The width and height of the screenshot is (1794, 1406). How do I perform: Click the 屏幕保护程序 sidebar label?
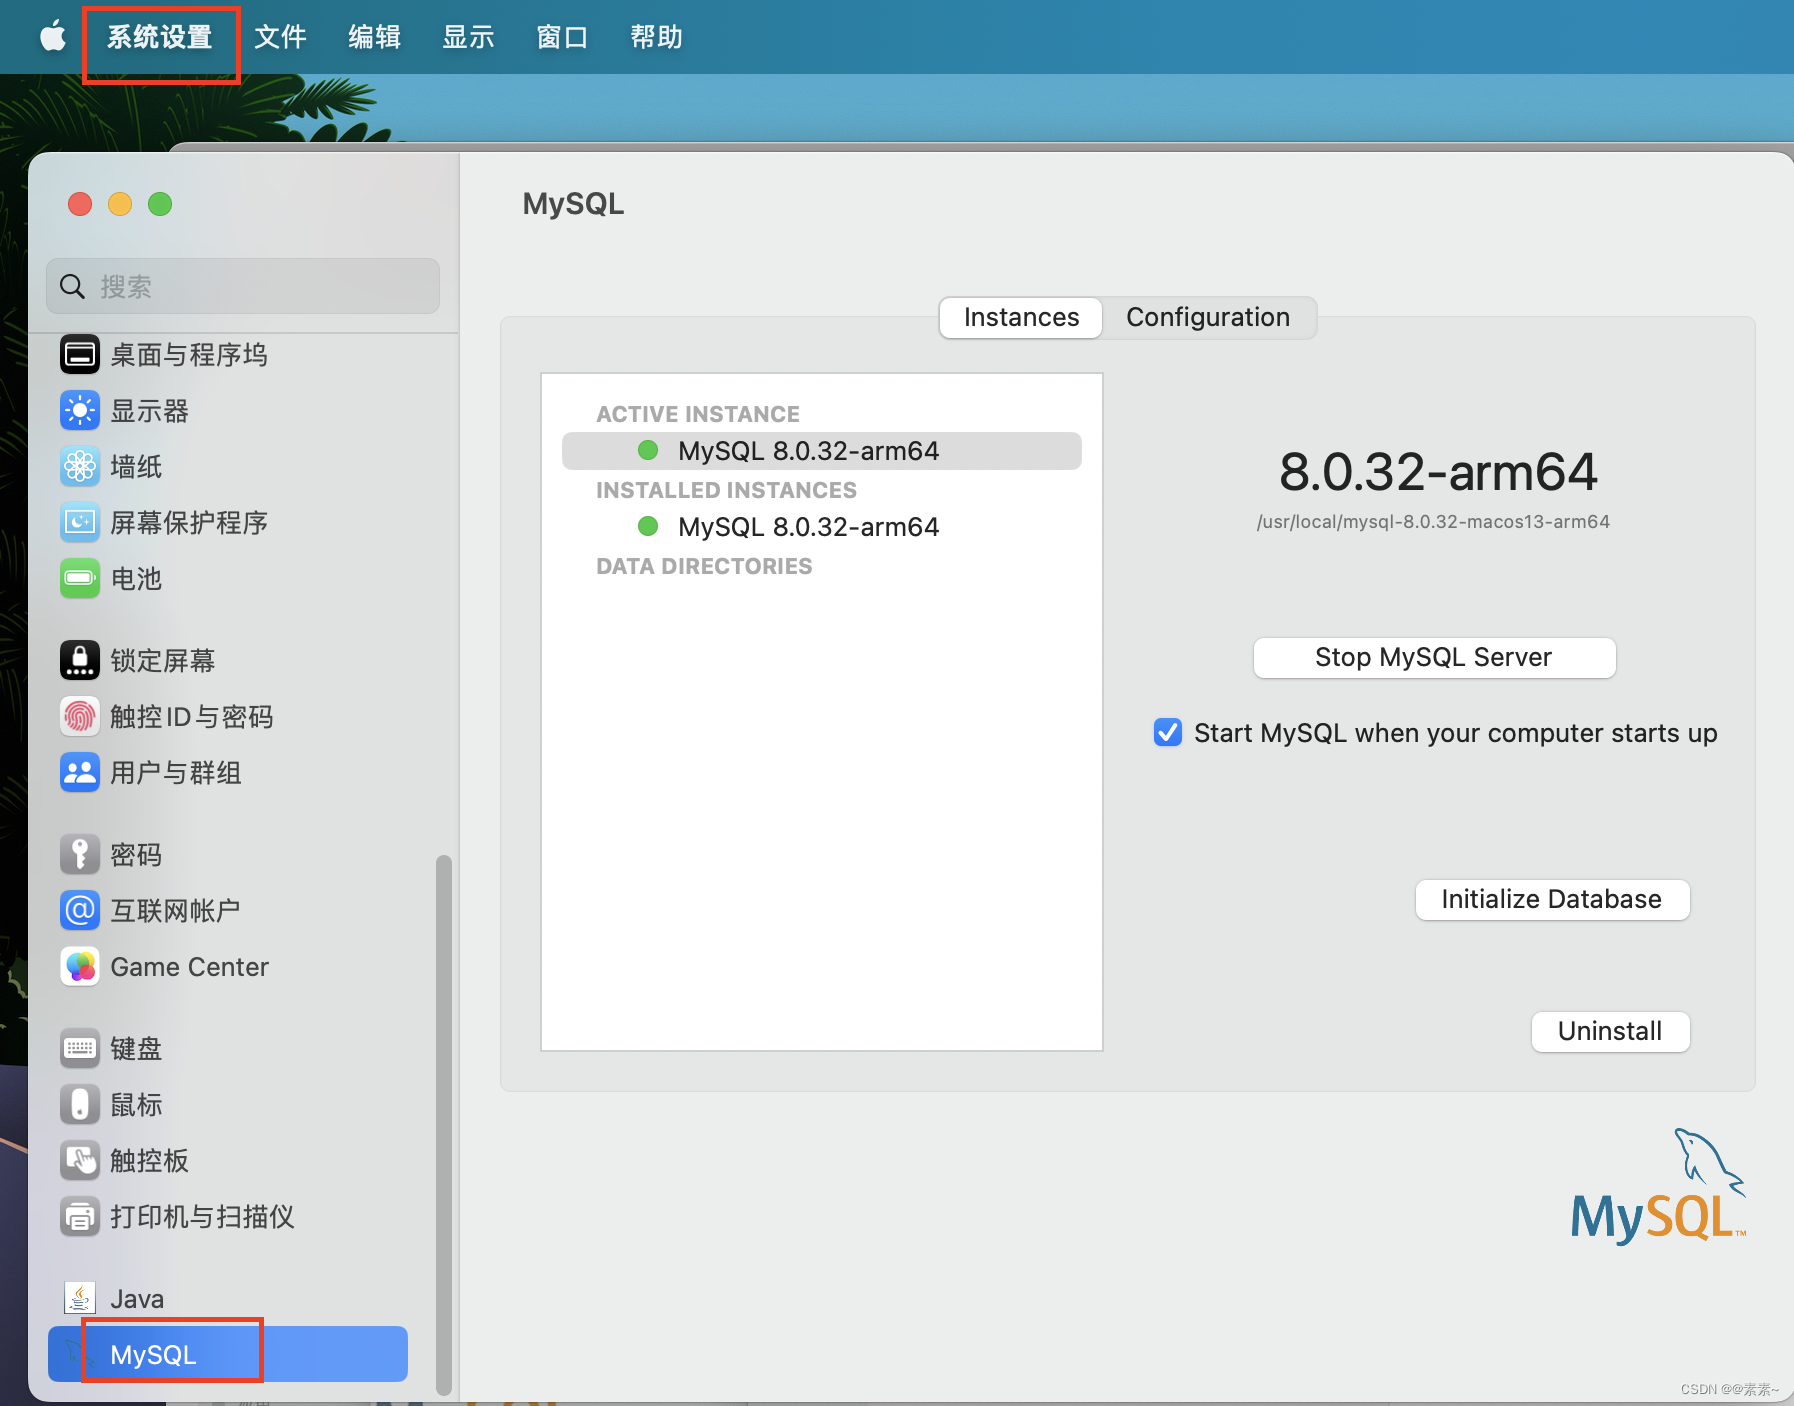[189, 522]
